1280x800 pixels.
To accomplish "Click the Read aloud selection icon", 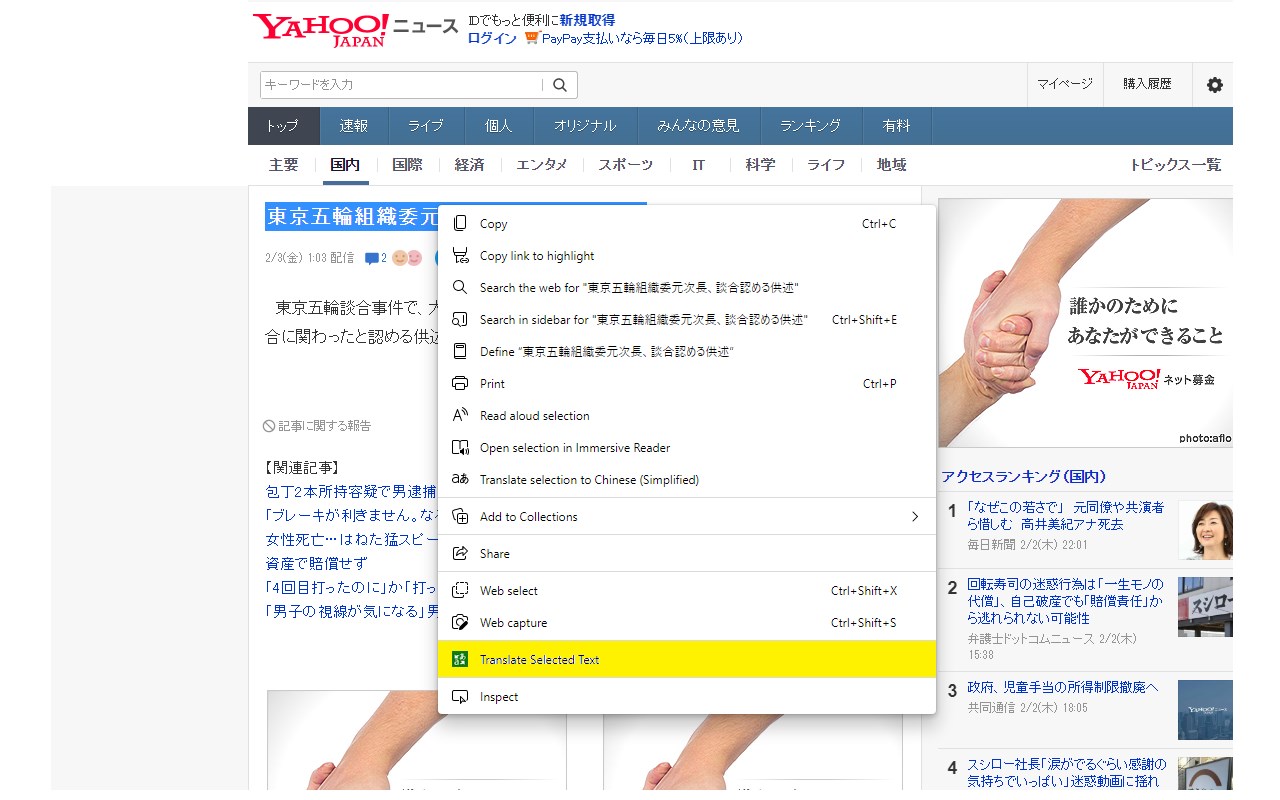I will coord(460,416).
